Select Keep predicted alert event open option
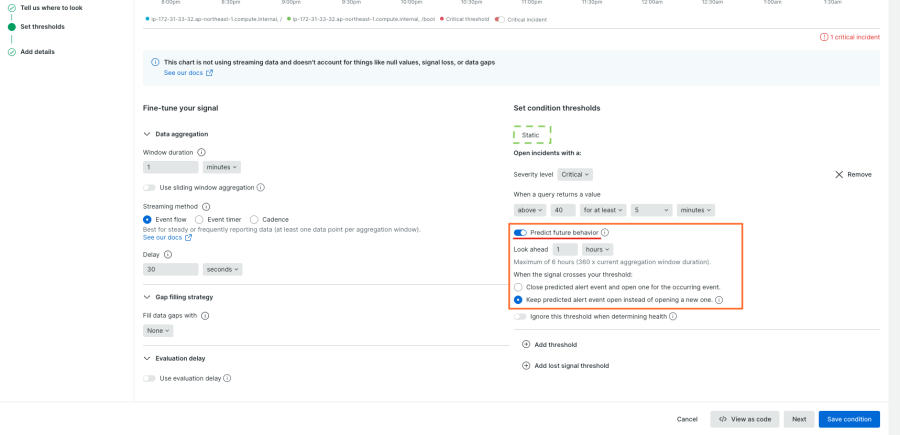Screen dimensions: 900x435 point(518,300)
